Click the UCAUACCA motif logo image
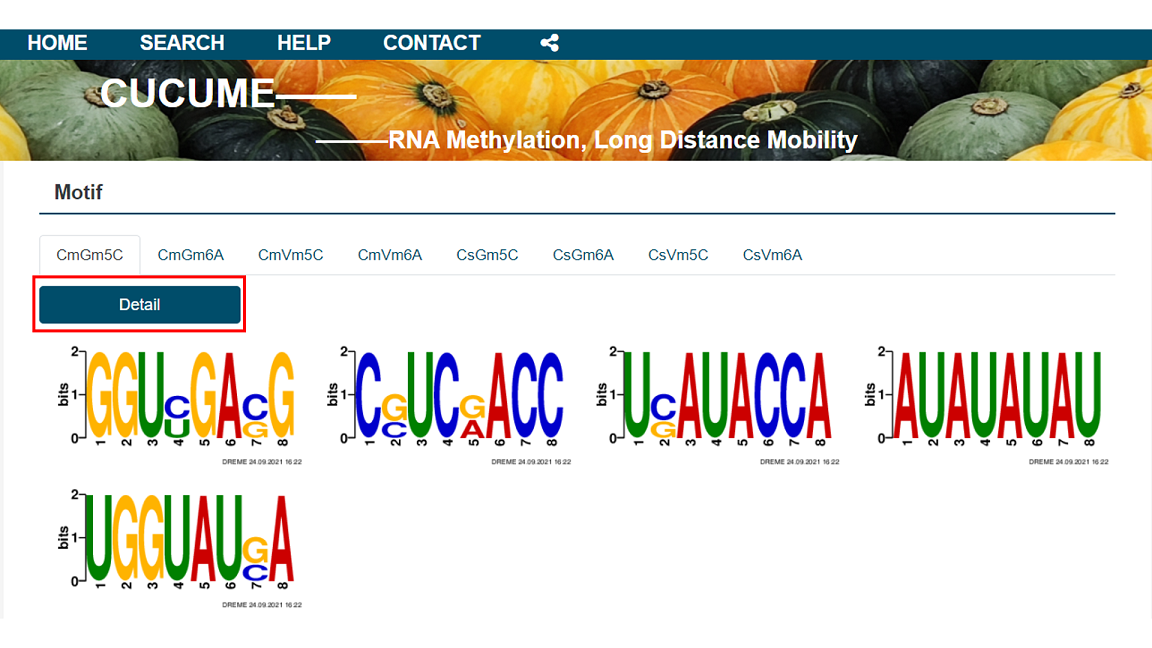 717,405
